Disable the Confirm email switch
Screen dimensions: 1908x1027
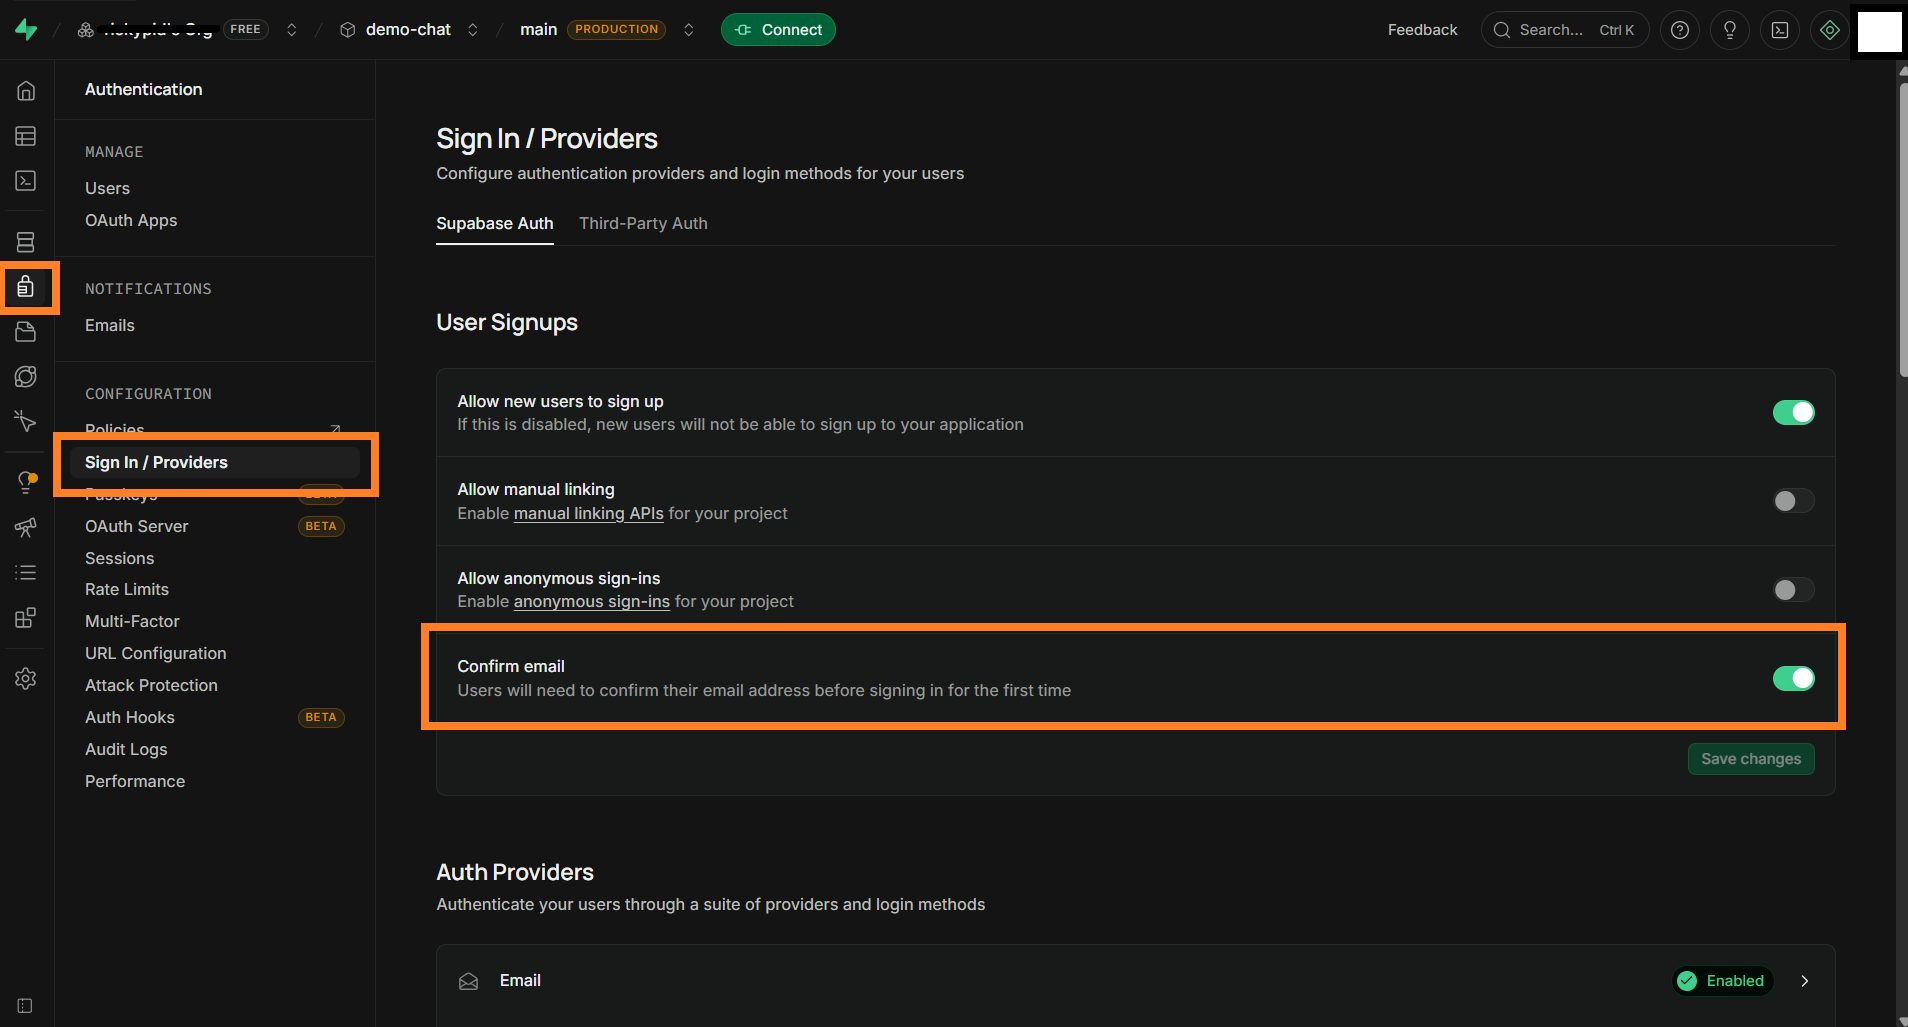tap(1793, 678)
